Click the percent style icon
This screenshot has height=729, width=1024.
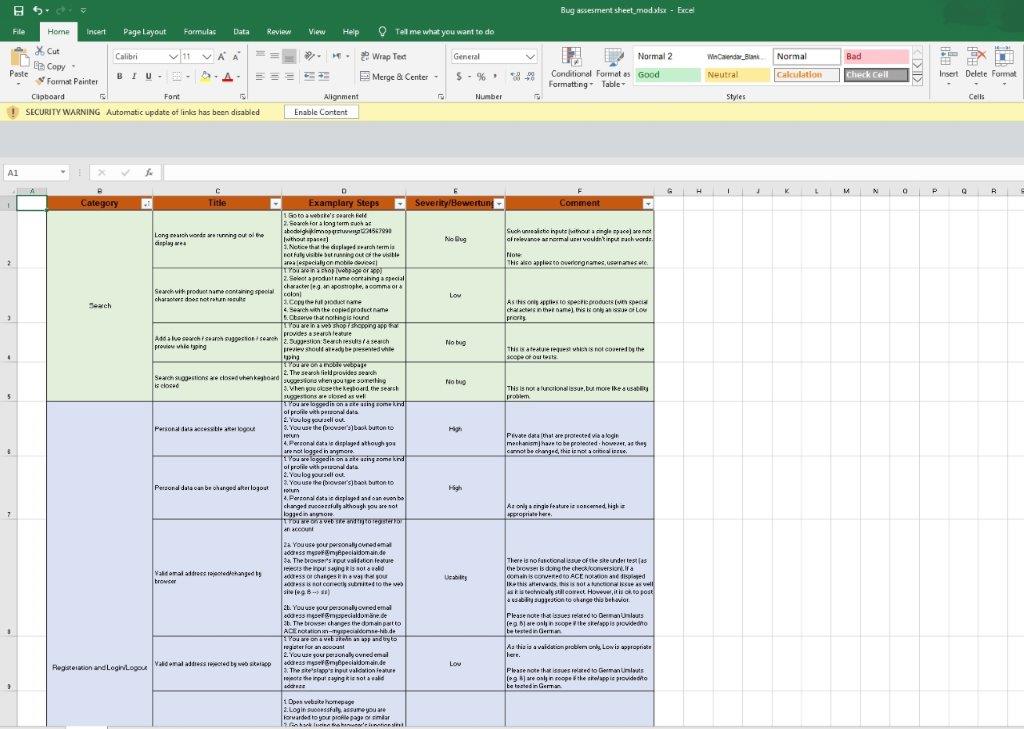point(481,77)
